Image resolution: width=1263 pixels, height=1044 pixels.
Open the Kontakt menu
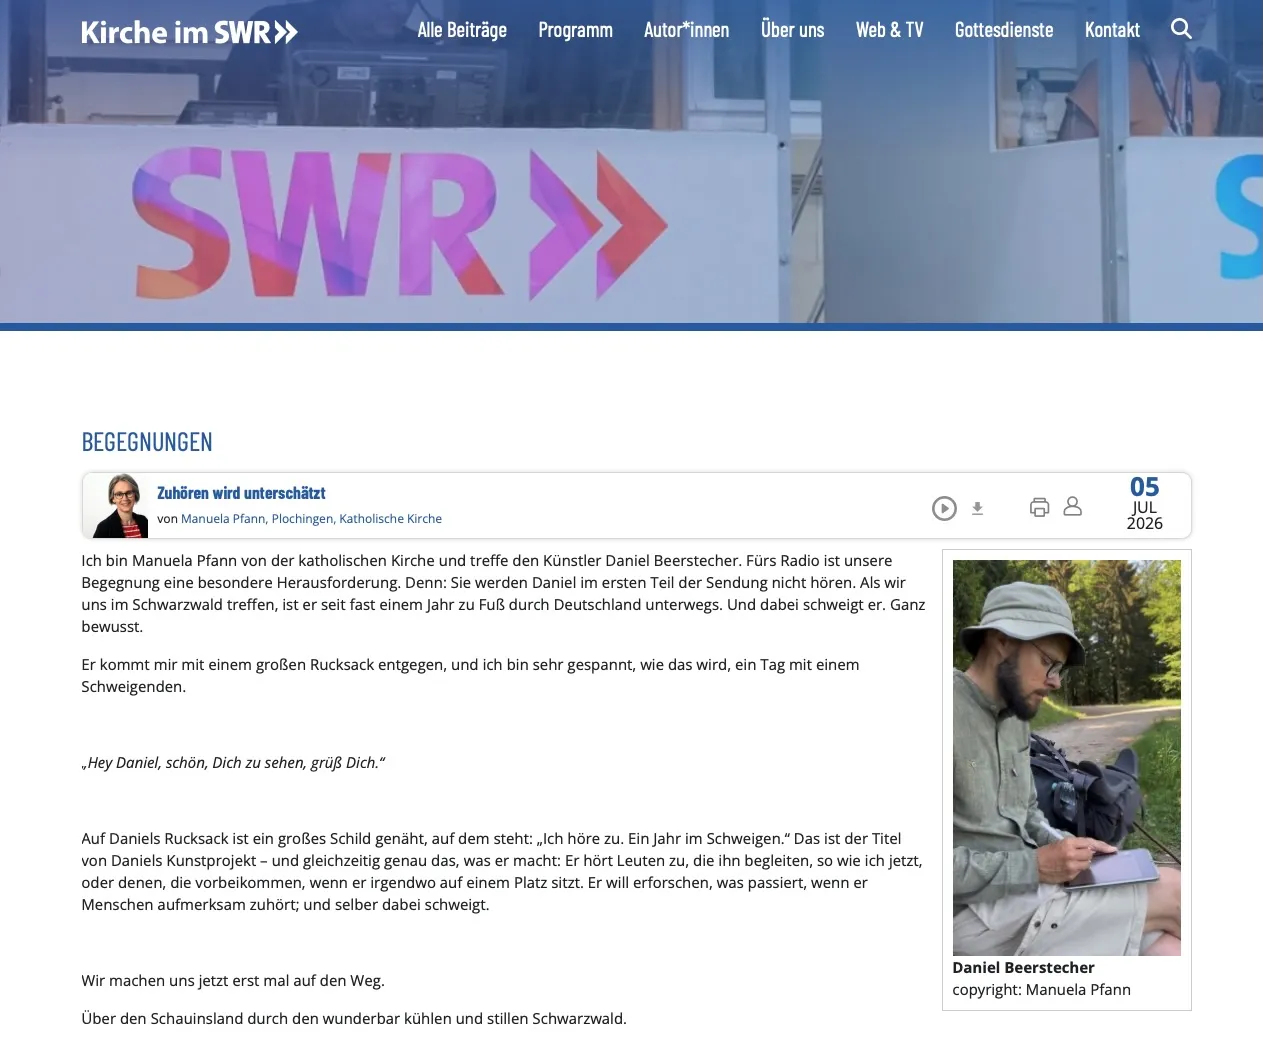(1112, 30)
